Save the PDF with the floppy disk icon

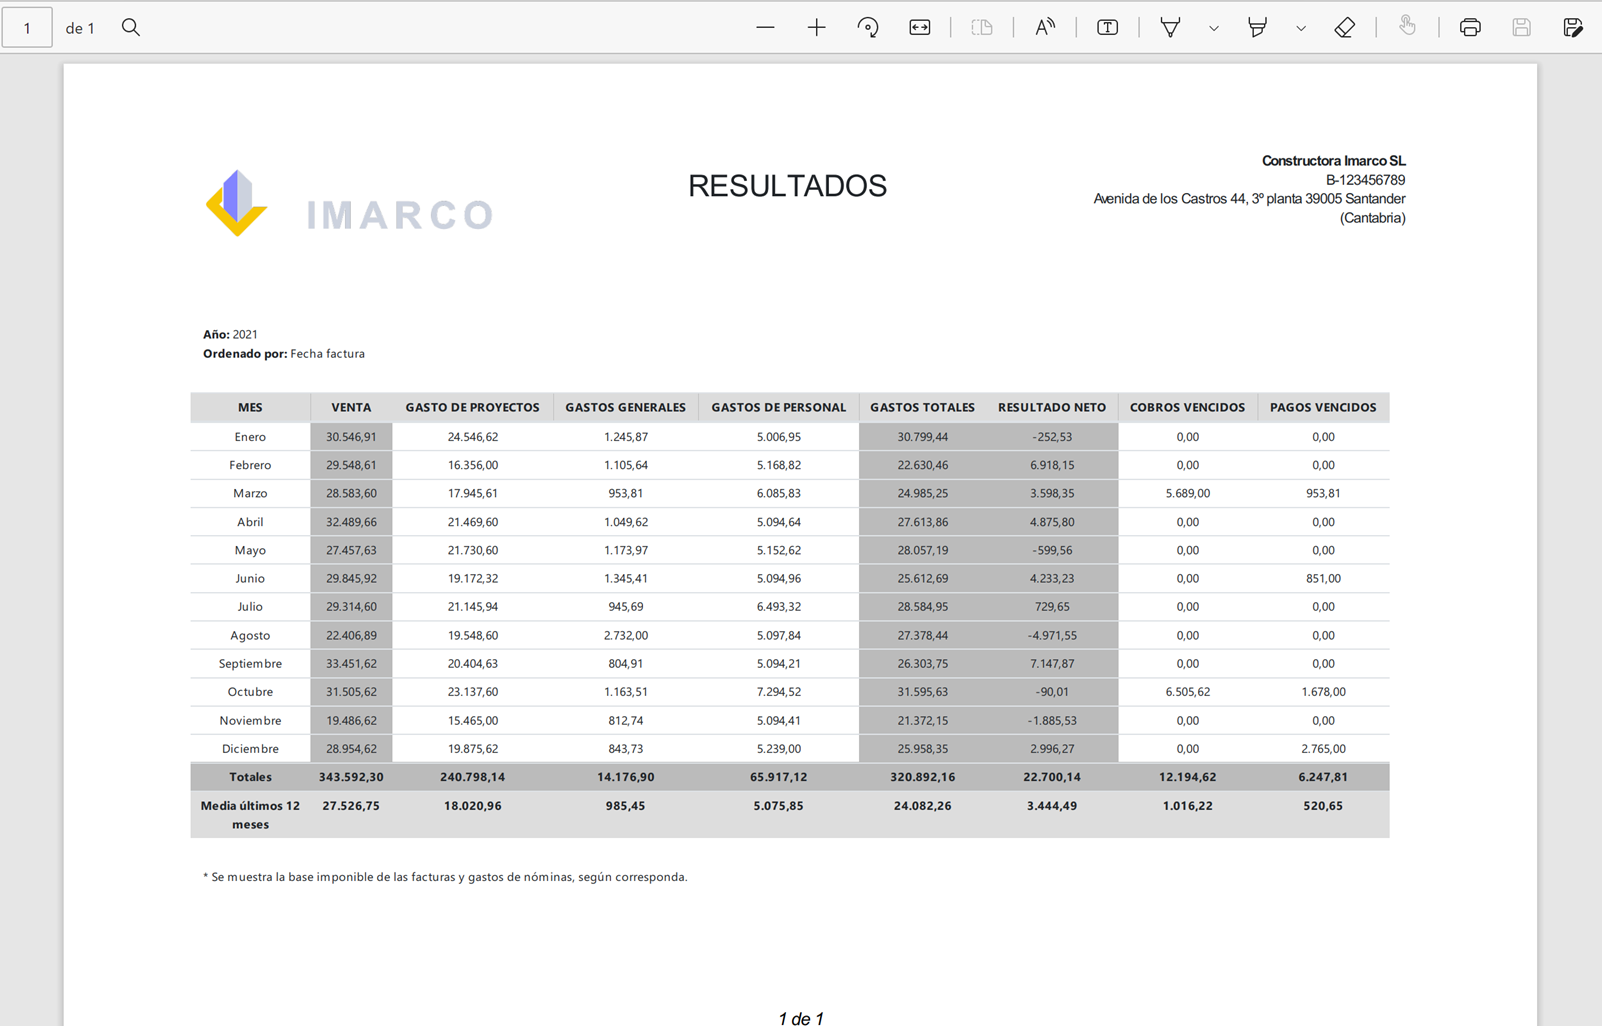click(x=1521, y=27)
